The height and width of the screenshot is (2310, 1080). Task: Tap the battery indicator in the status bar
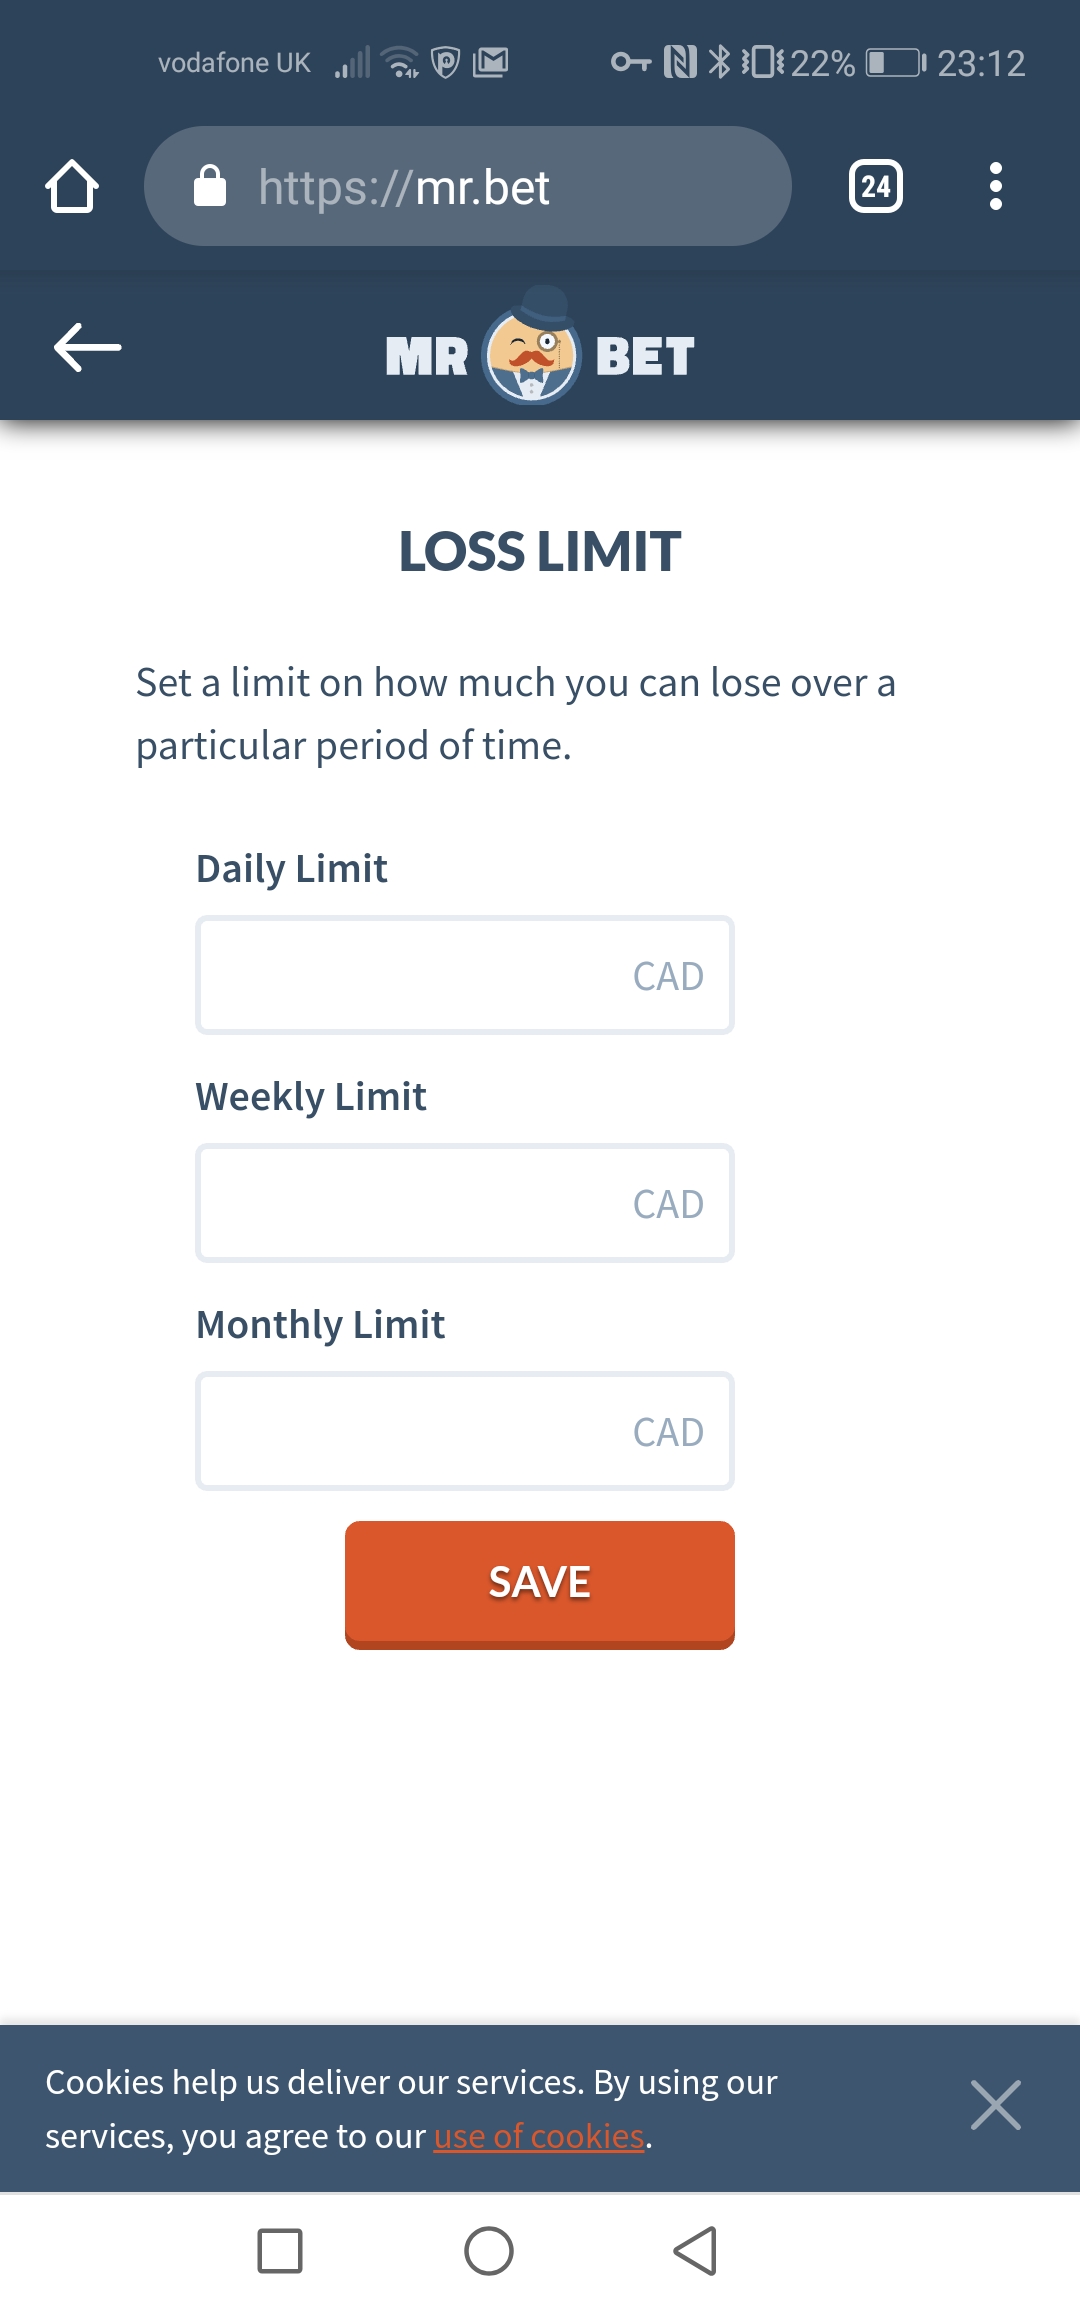coord(896,63)
